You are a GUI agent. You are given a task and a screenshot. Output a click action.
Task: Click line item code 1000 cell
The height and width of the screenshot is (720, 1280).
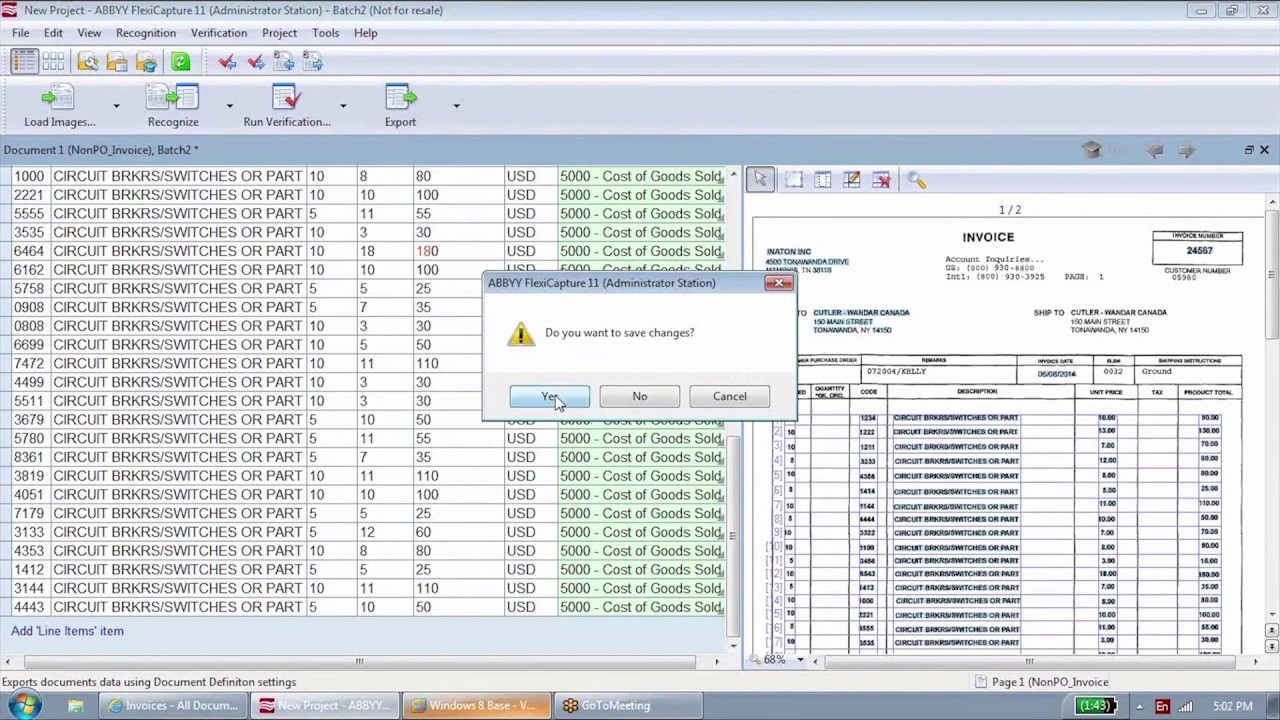pos(29,176)
